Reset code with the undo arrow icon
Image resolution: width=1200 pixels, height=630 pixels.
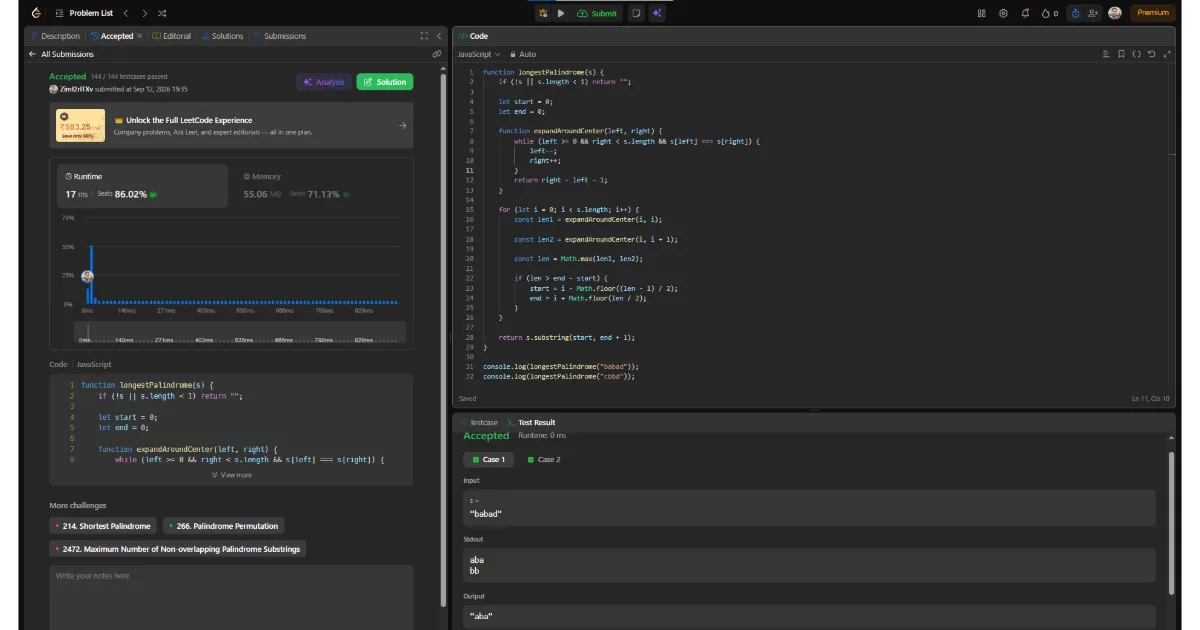coord(1152,54)
